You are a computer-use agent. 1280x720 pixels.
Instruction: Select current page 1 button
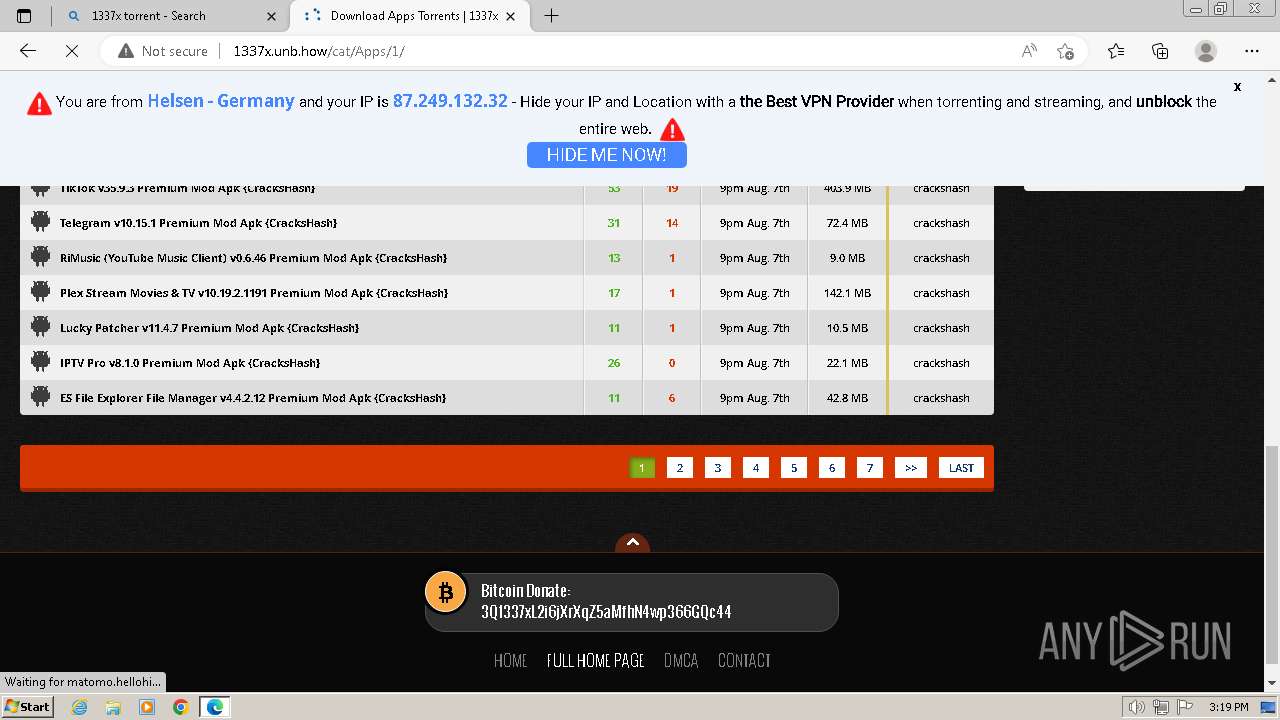[x=642, y=467]
